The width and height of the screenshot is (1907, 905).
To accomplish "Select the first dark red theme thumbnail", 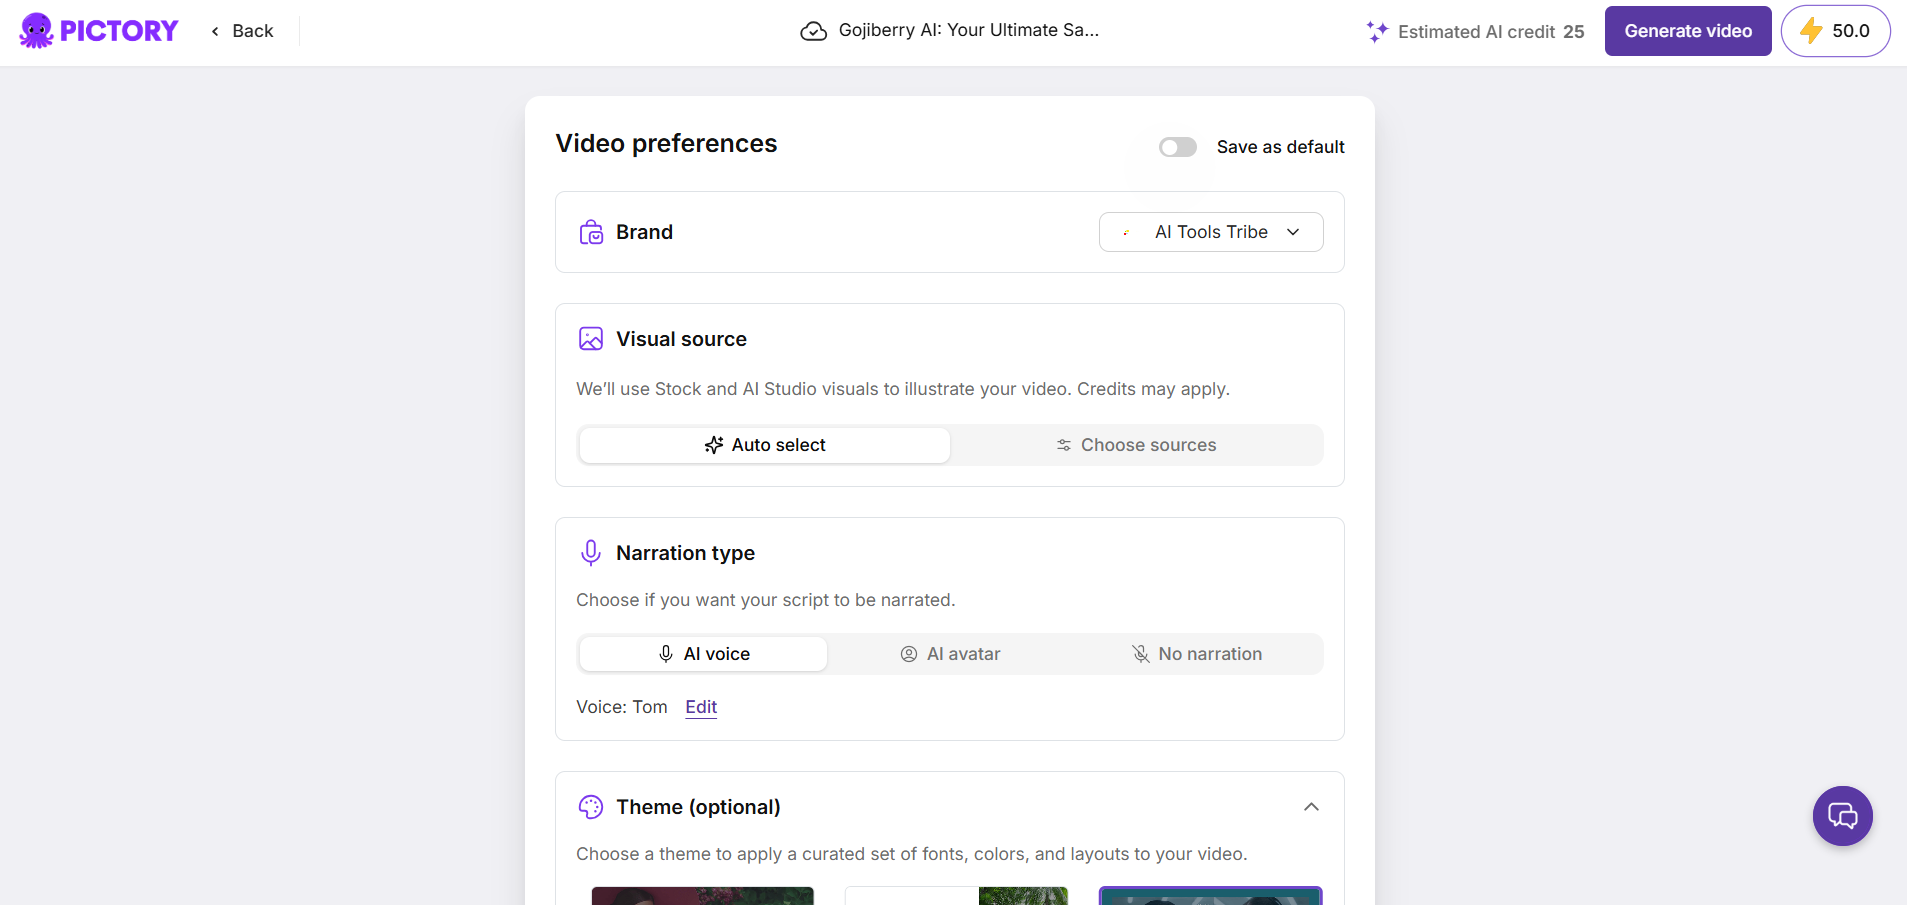I will [x=703, y=895].
